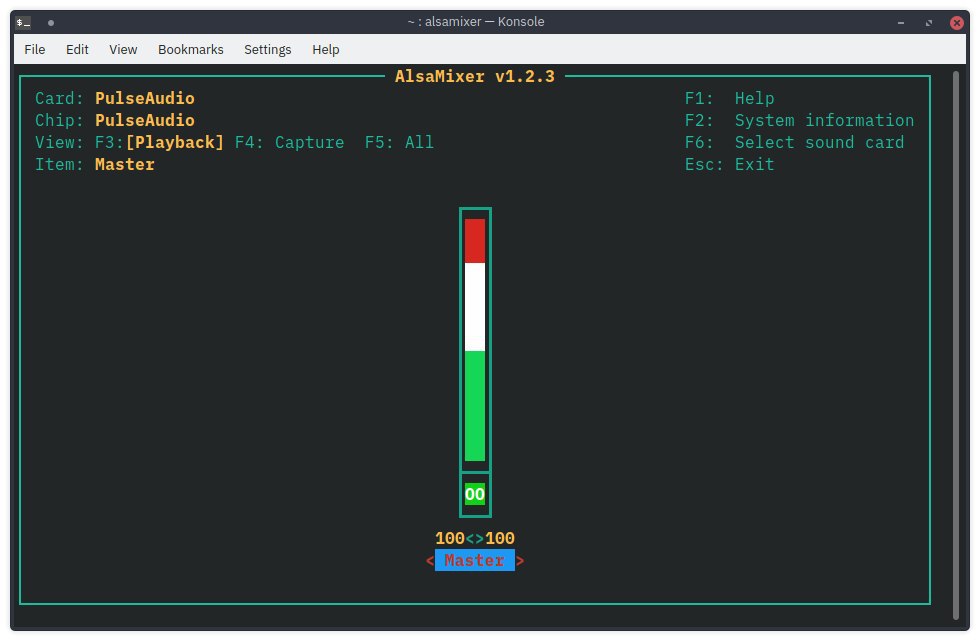Screen dimensions: 980x641
Task: Click the pin dot icon in title bar
Action: coord(51,22)
